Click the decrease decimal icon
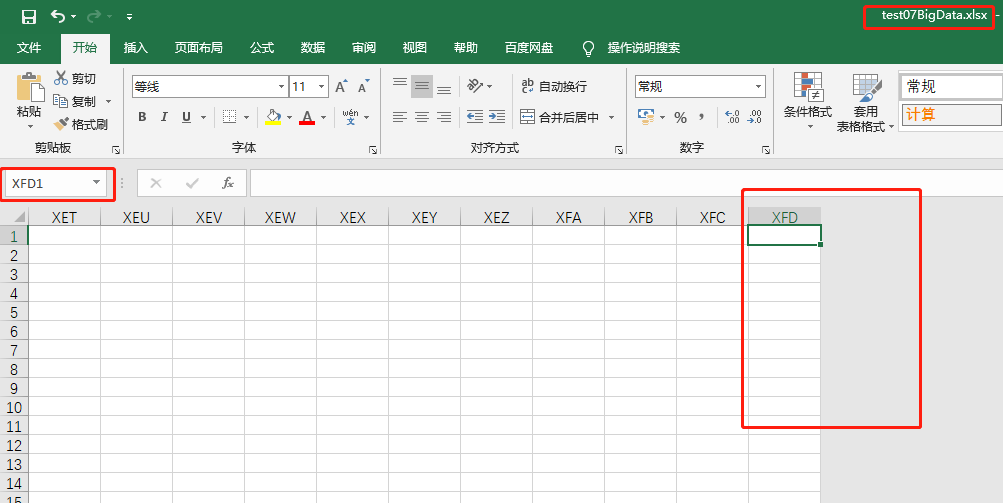Image resolution: width=1003 pixels, height=503 pixels. coord(755,117)
